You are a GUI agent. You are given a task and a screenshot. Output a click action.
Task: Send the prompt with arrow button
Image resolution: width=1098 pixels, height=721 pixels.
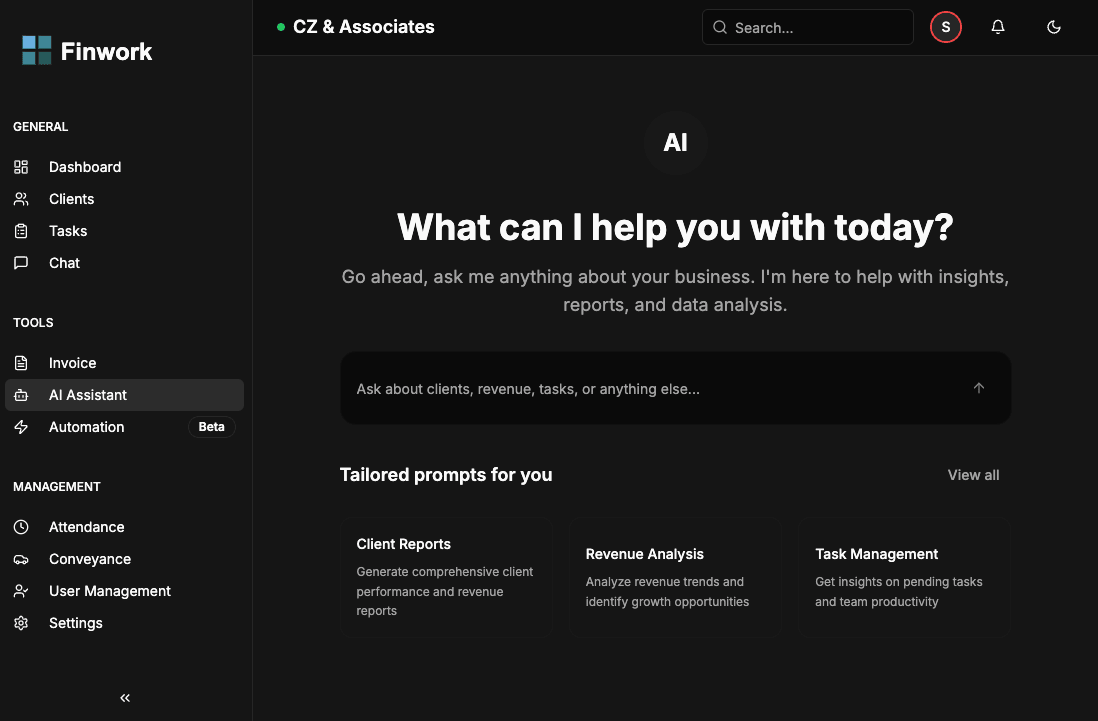click(978, 388)
